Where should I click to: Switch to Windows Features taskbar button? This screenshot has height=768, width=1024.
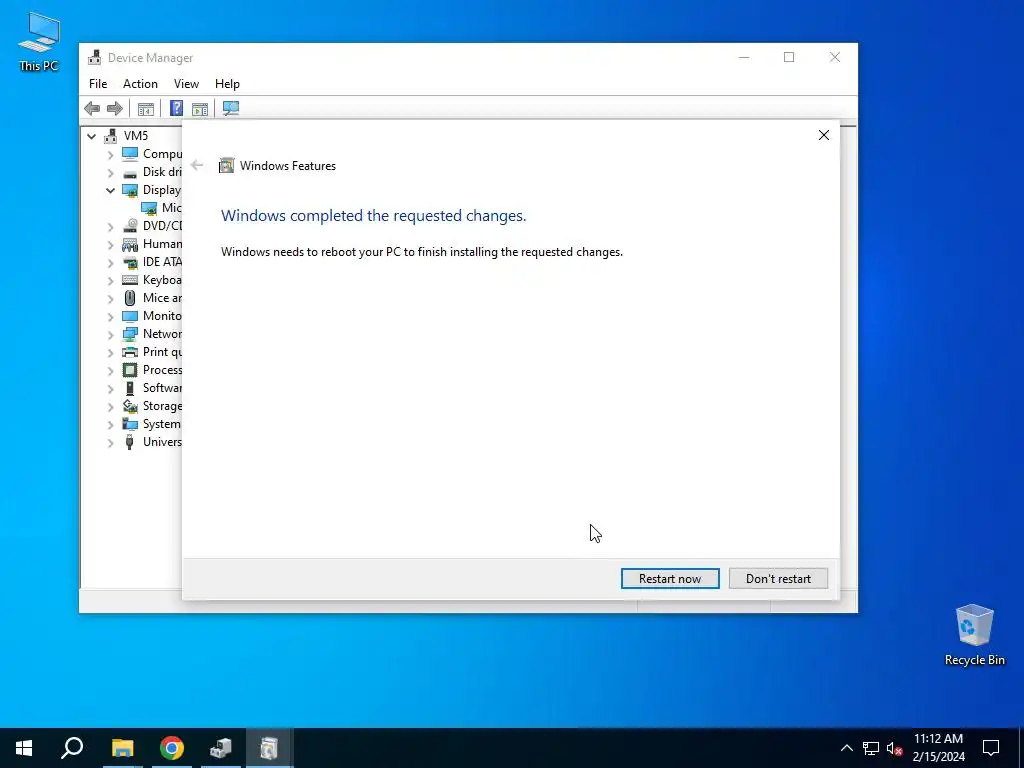point(269,748)
